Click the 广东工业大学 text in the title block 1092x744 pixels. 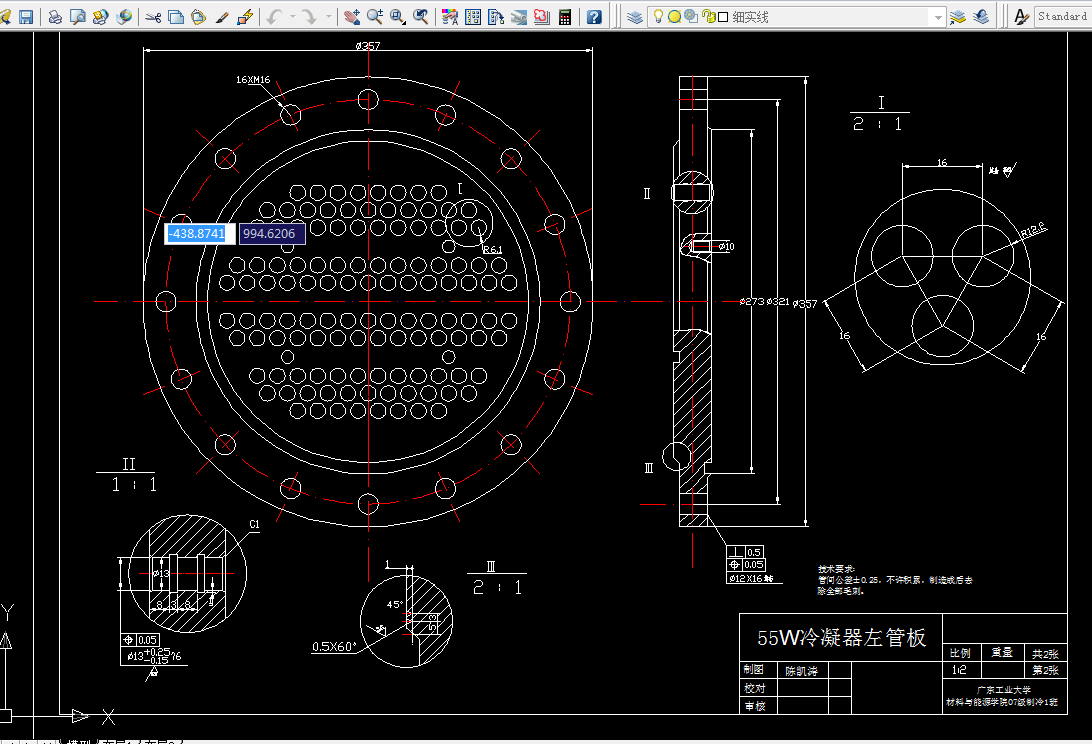[1004, 690]
